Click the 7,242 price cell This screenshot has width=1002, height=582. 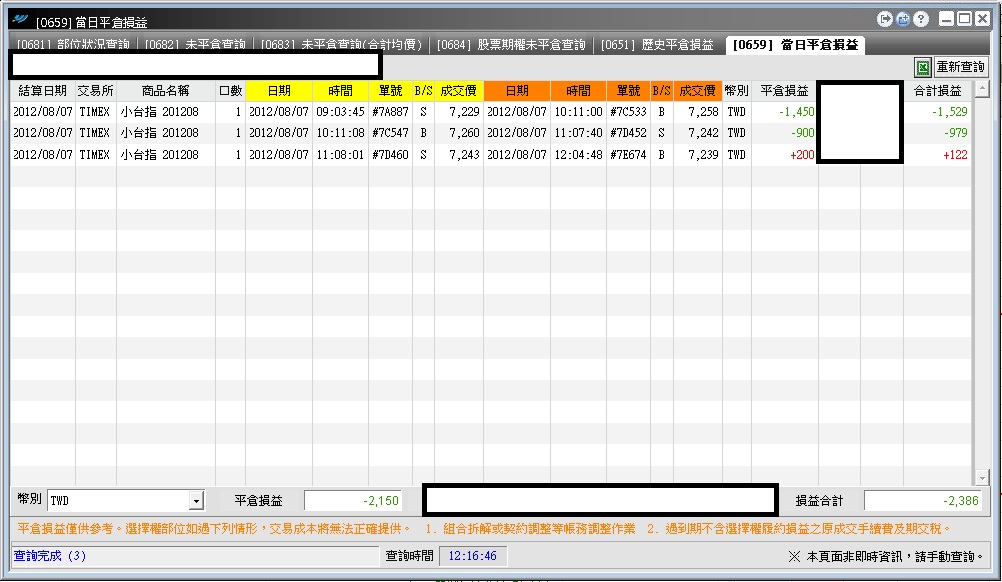click(698, 133)
